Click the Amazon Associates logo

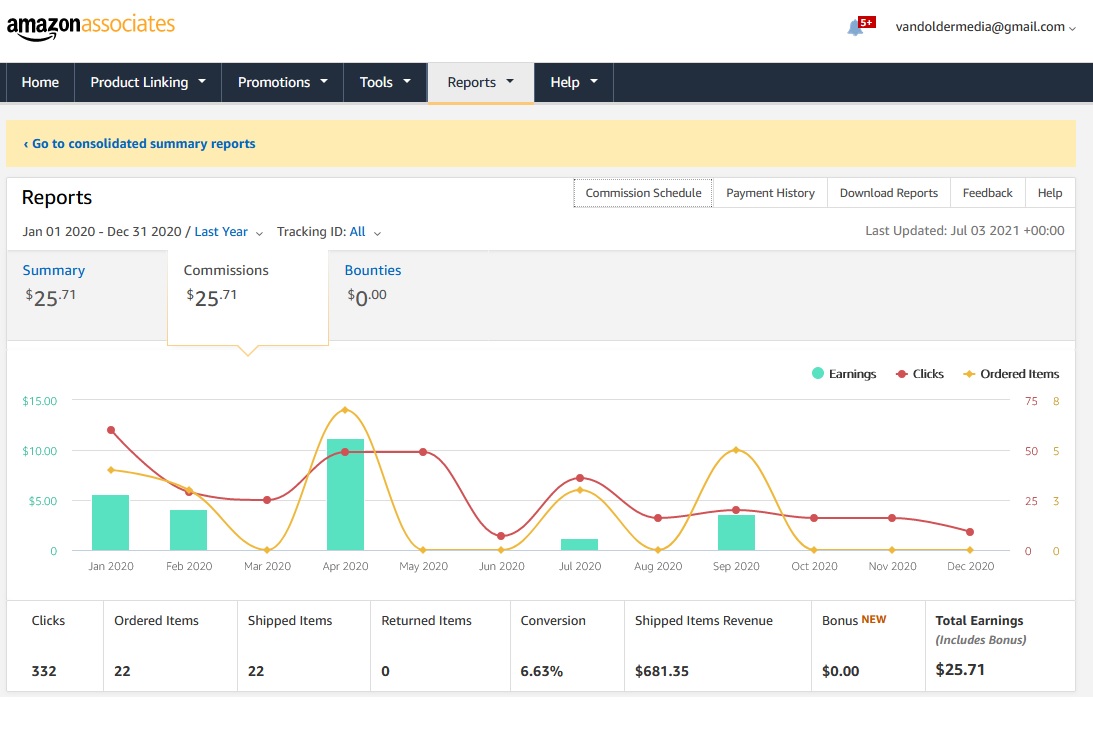(x=91, y=26)
